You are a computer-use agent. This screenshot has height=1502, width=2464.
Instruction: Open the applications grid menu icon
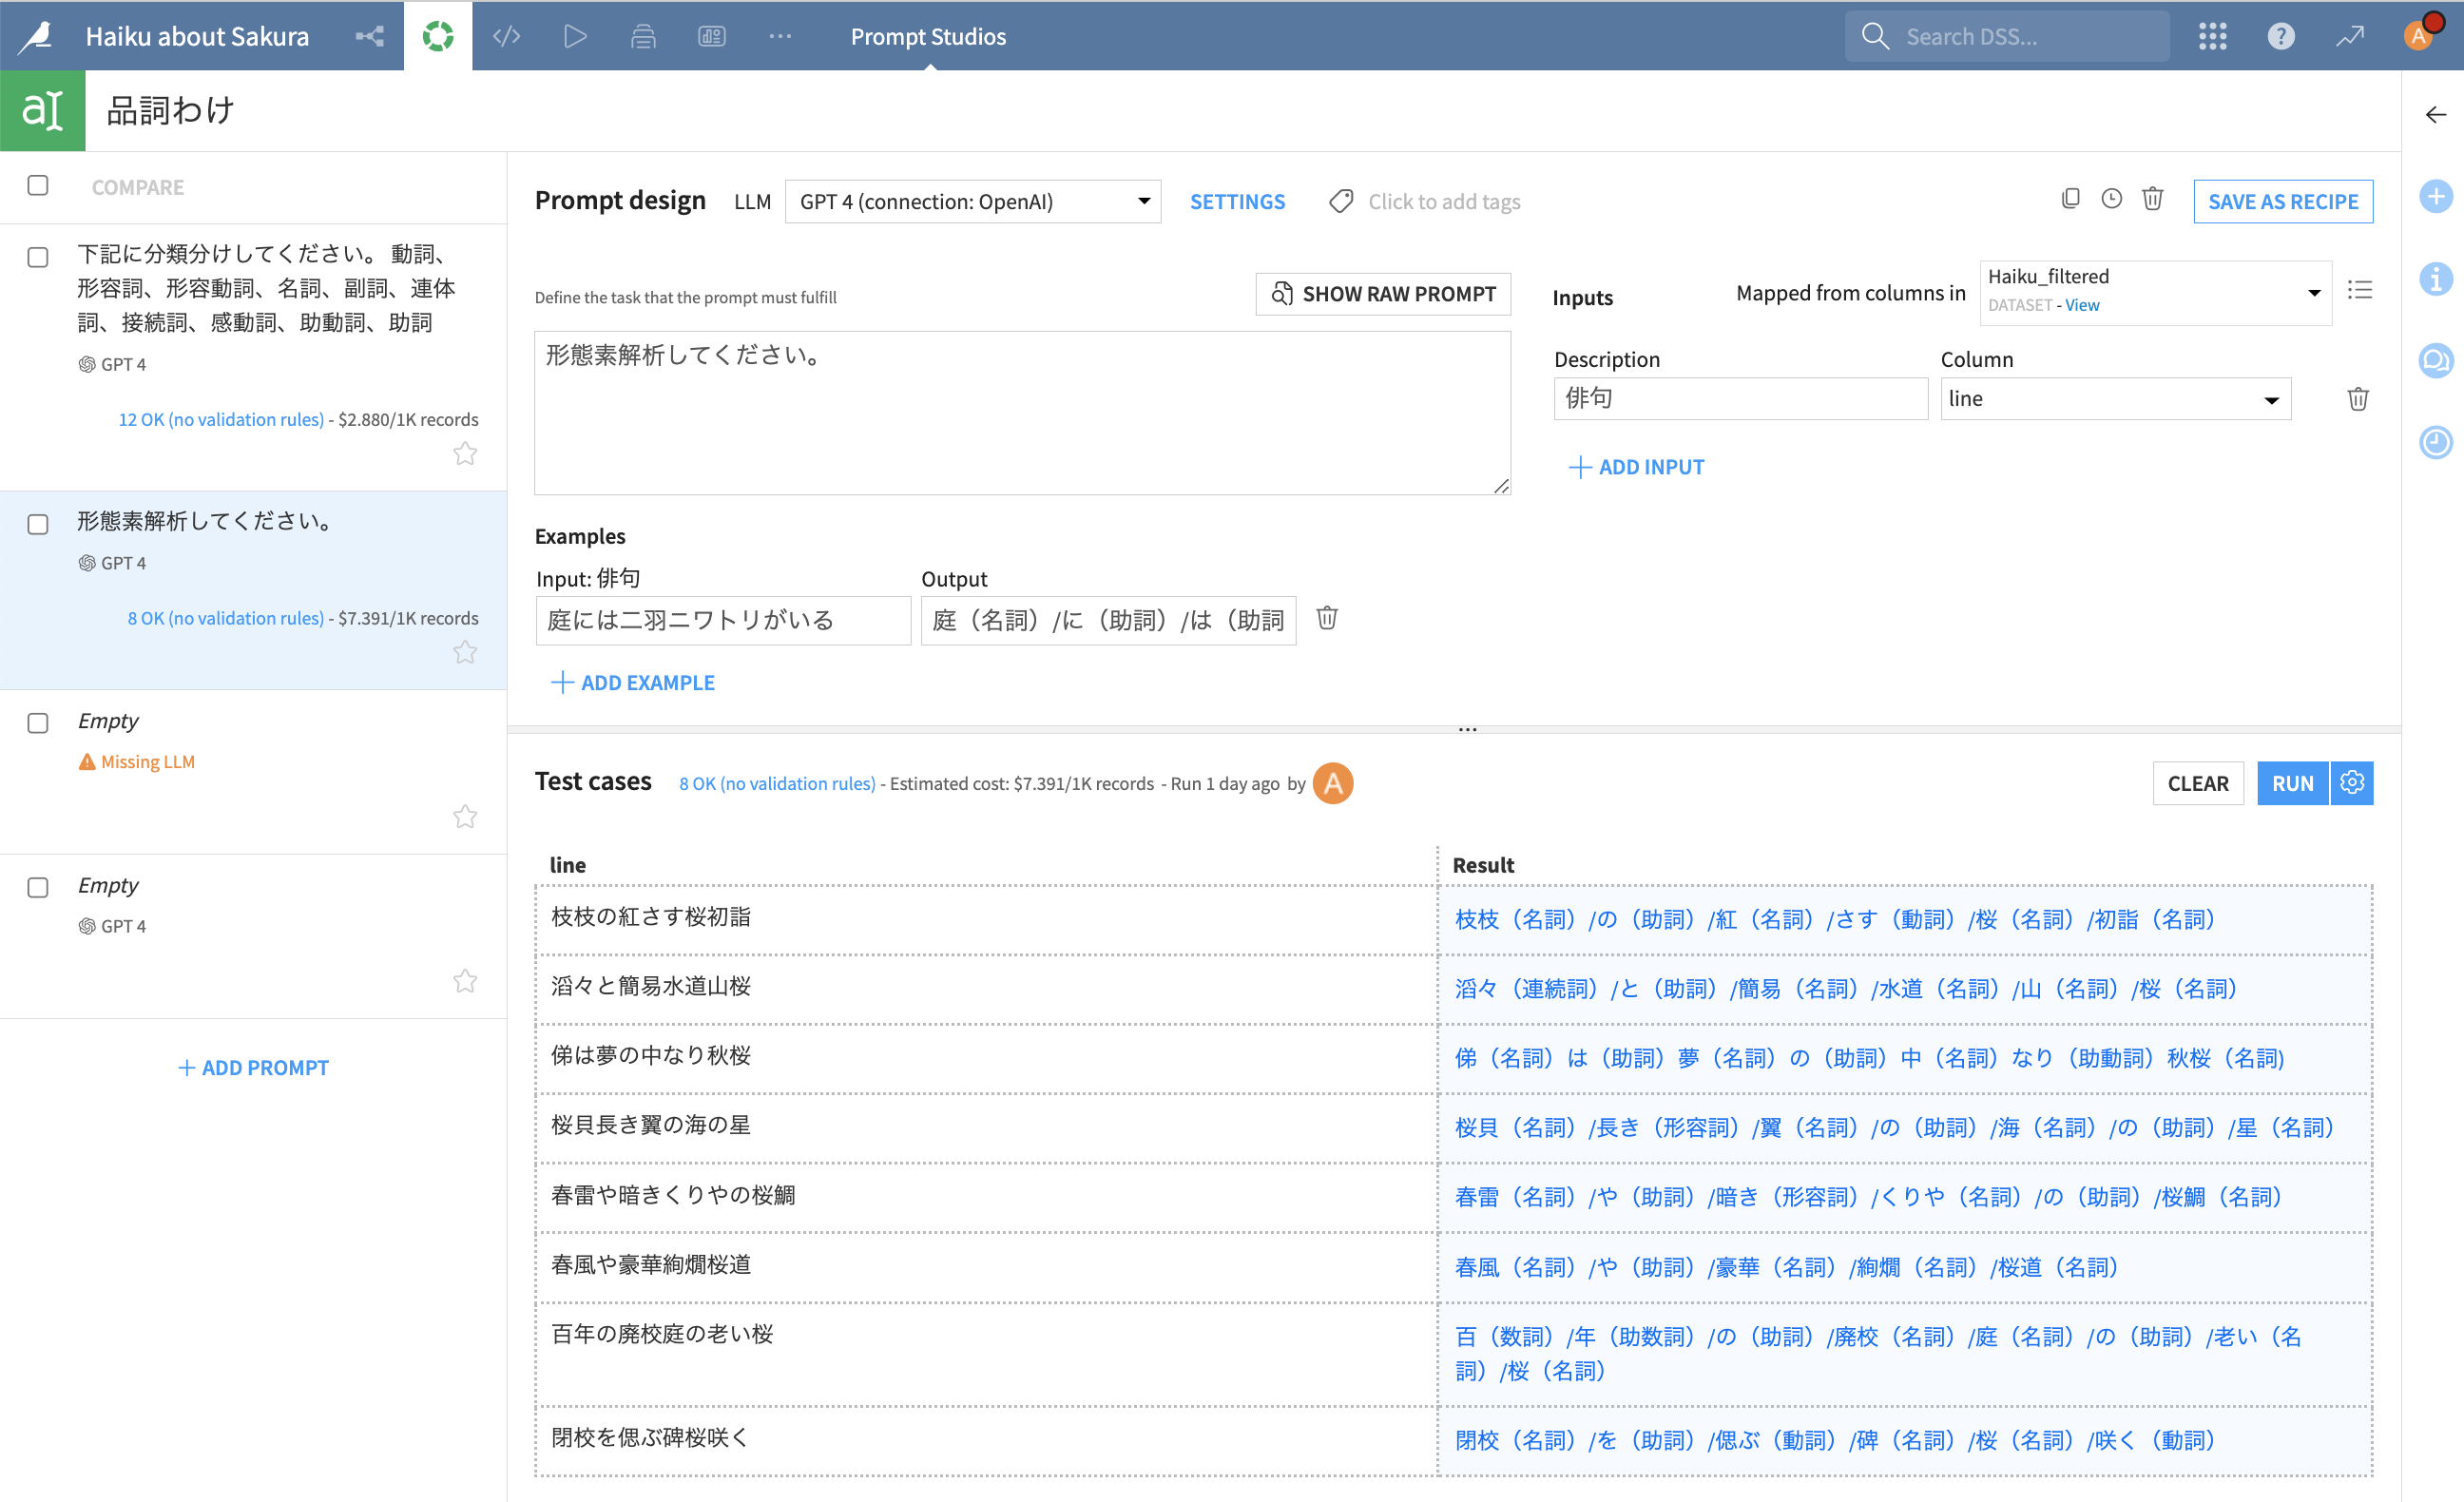click(2212, 37)
